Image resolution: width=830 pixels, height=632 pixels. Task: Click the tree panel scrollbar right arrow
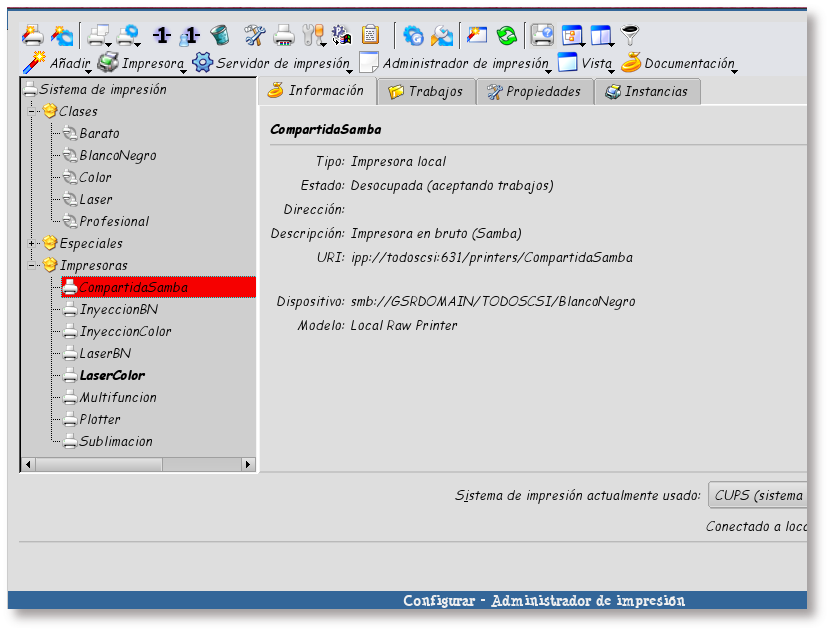click(250, 464)
